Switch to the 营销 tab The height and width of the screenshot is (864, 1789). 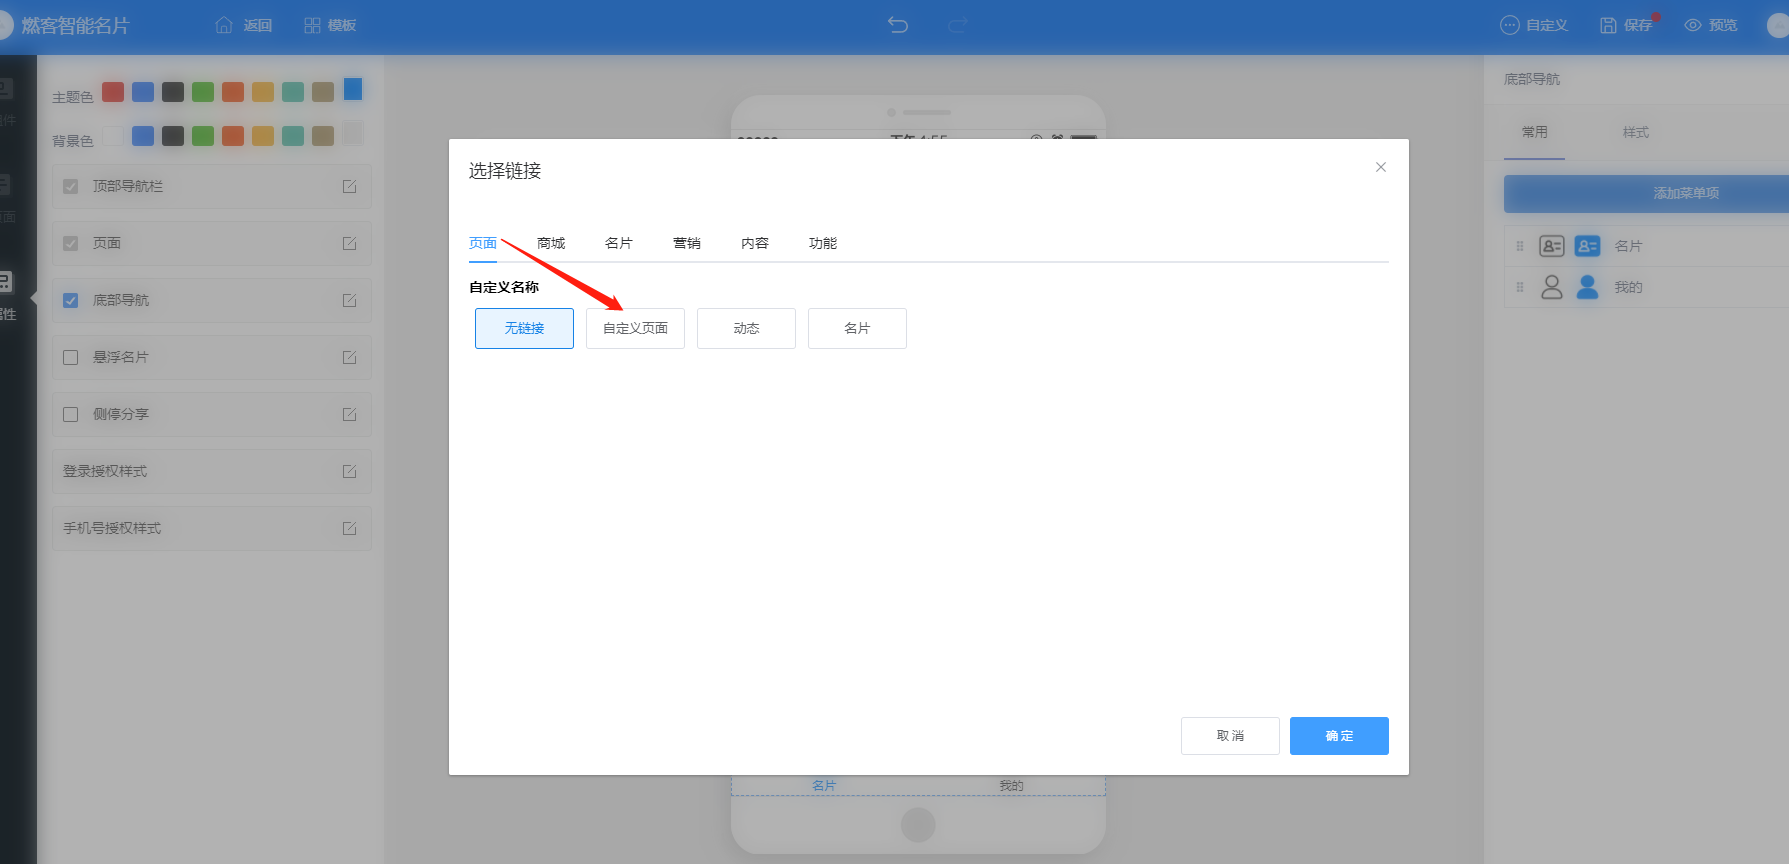tap(687, 244)
